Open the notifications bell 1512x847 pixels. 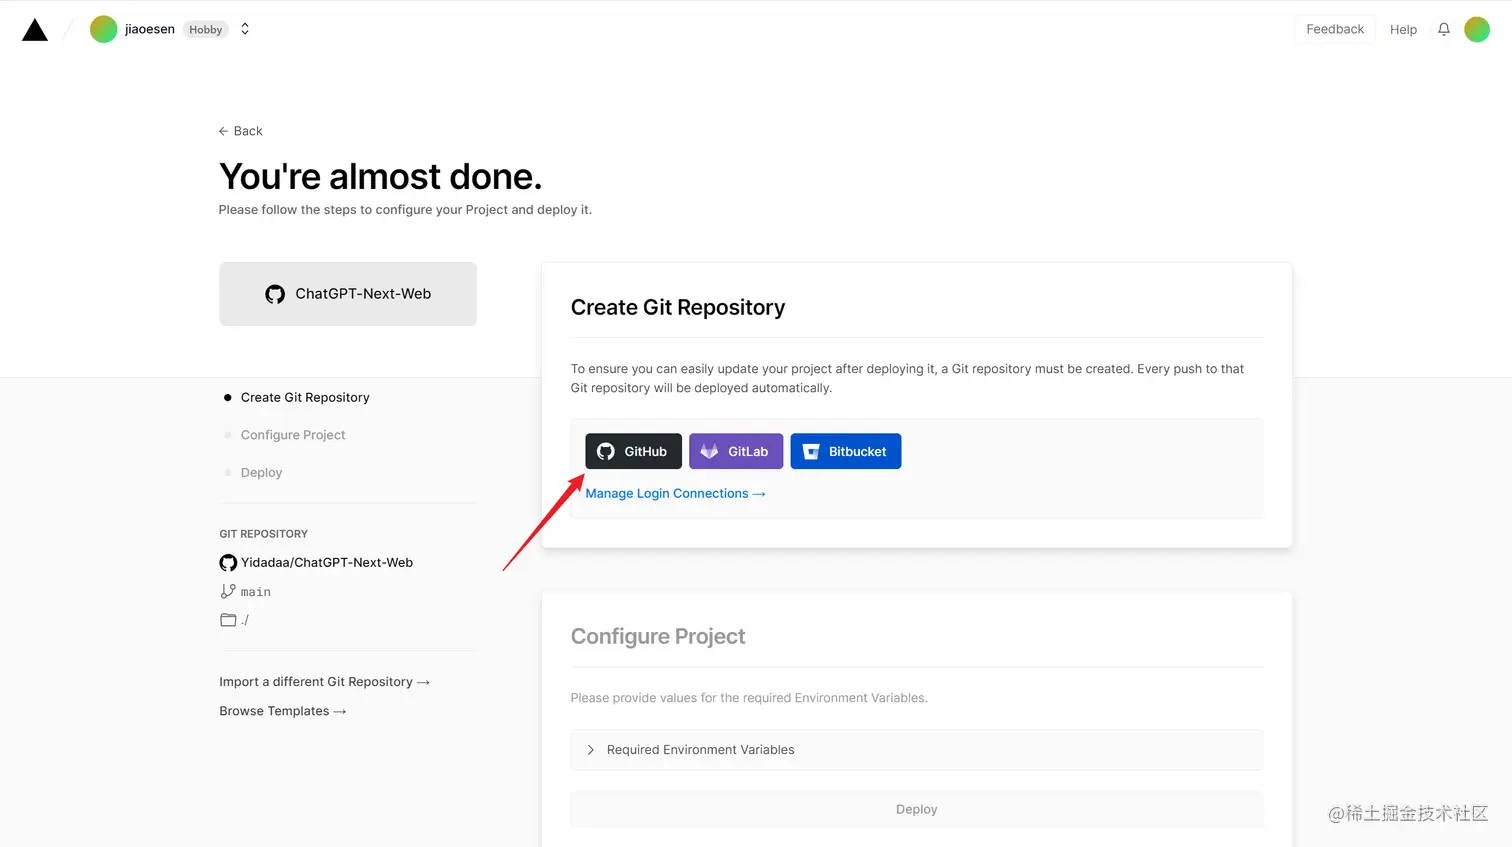[x=1444, y=29]
